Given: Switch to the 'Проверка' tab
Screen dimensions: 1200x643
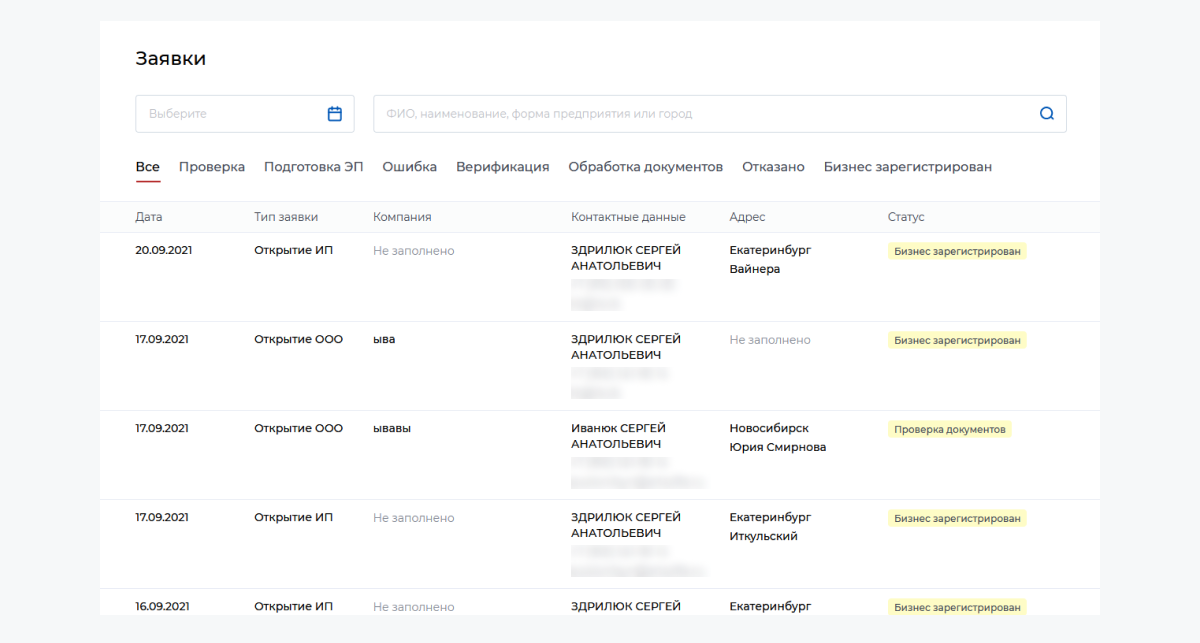Looking at the screenshot, I should (212, 167).
